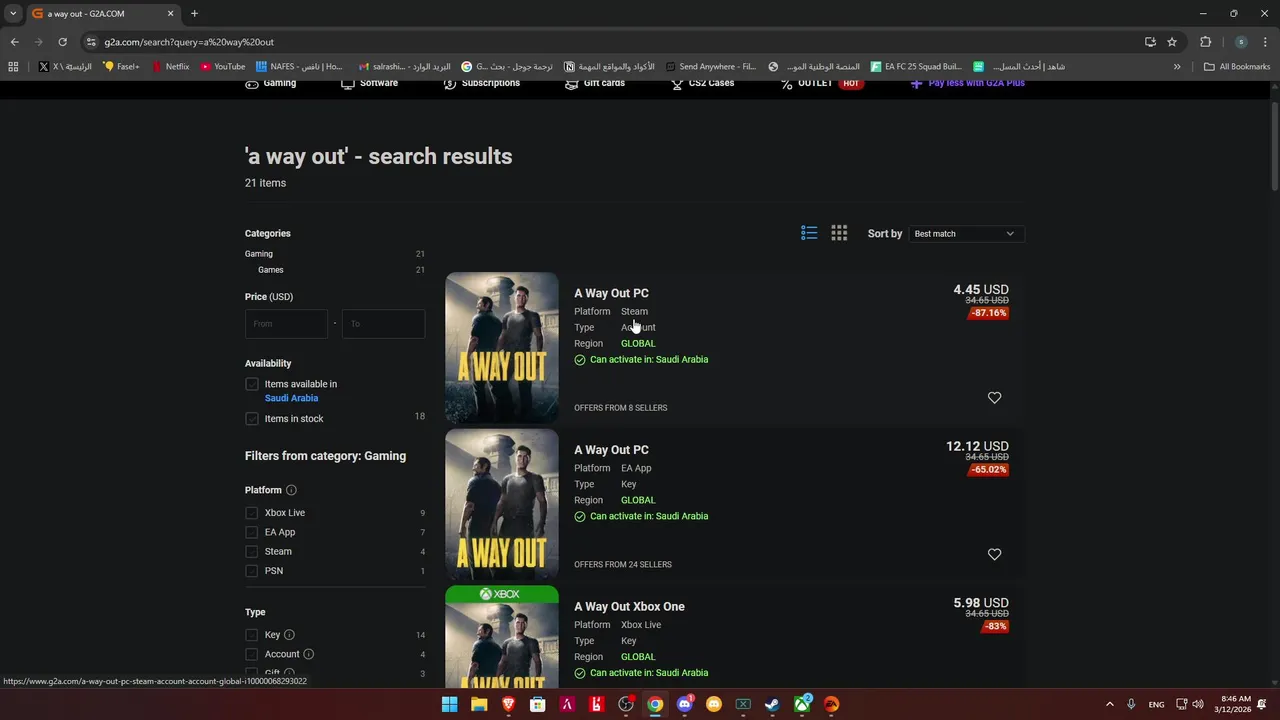Click the site info icon in address bar
The image size is (1280, 720).
(91, 42)
